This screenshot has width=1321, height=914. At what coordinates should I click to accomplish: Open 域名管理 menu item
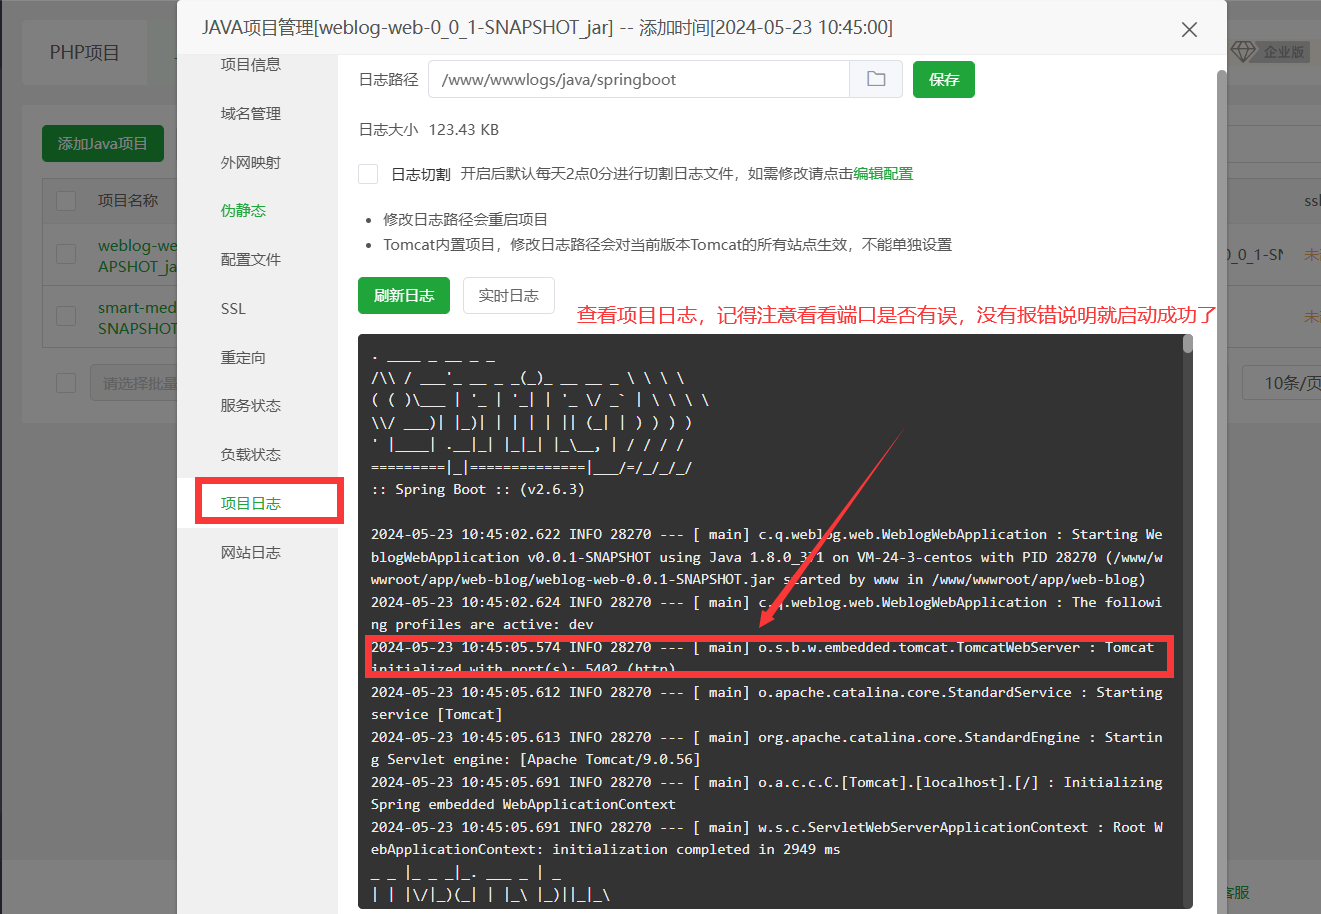[251, 113]
